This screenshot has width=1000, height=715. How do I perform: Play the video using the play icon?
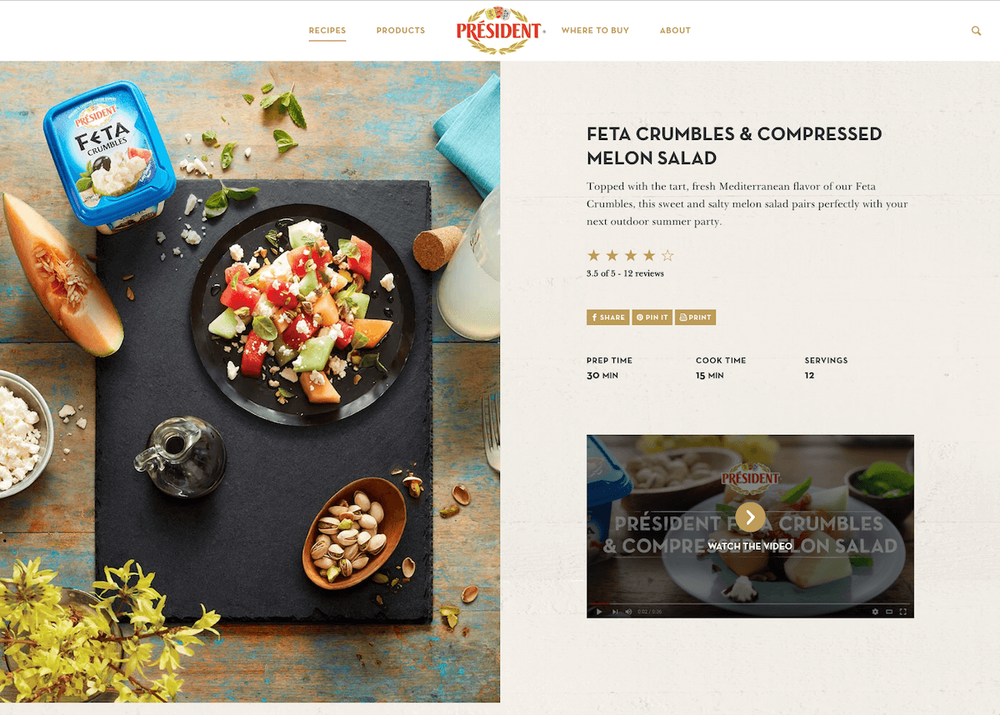[x=599, y=612]
